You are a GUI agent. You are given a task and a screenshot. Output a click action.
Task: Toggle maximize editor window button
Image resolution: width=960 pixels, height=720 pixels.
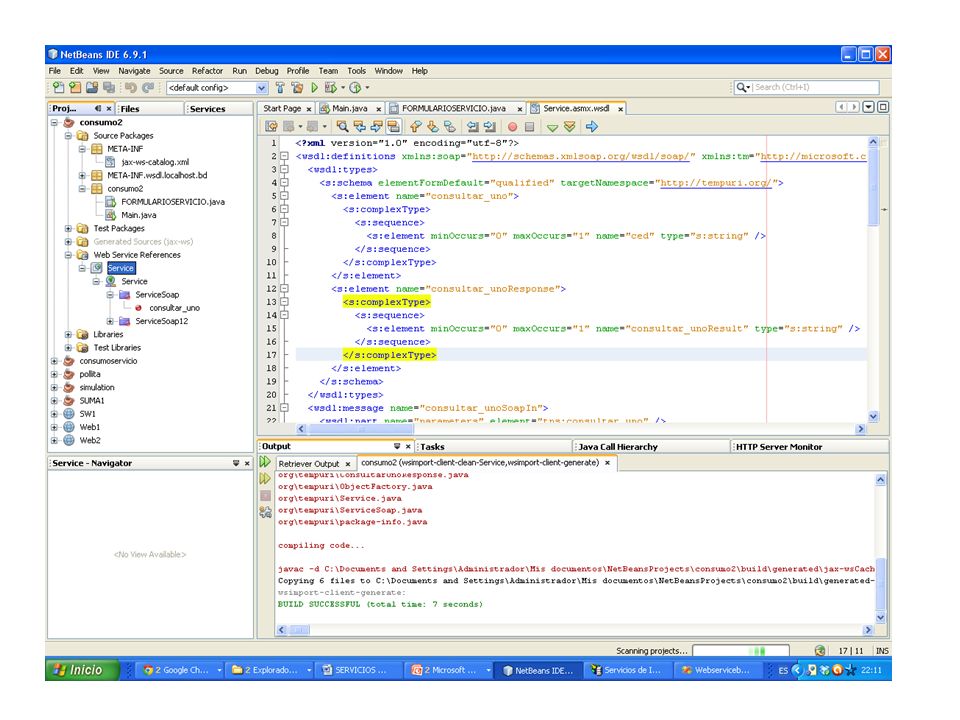883,107
